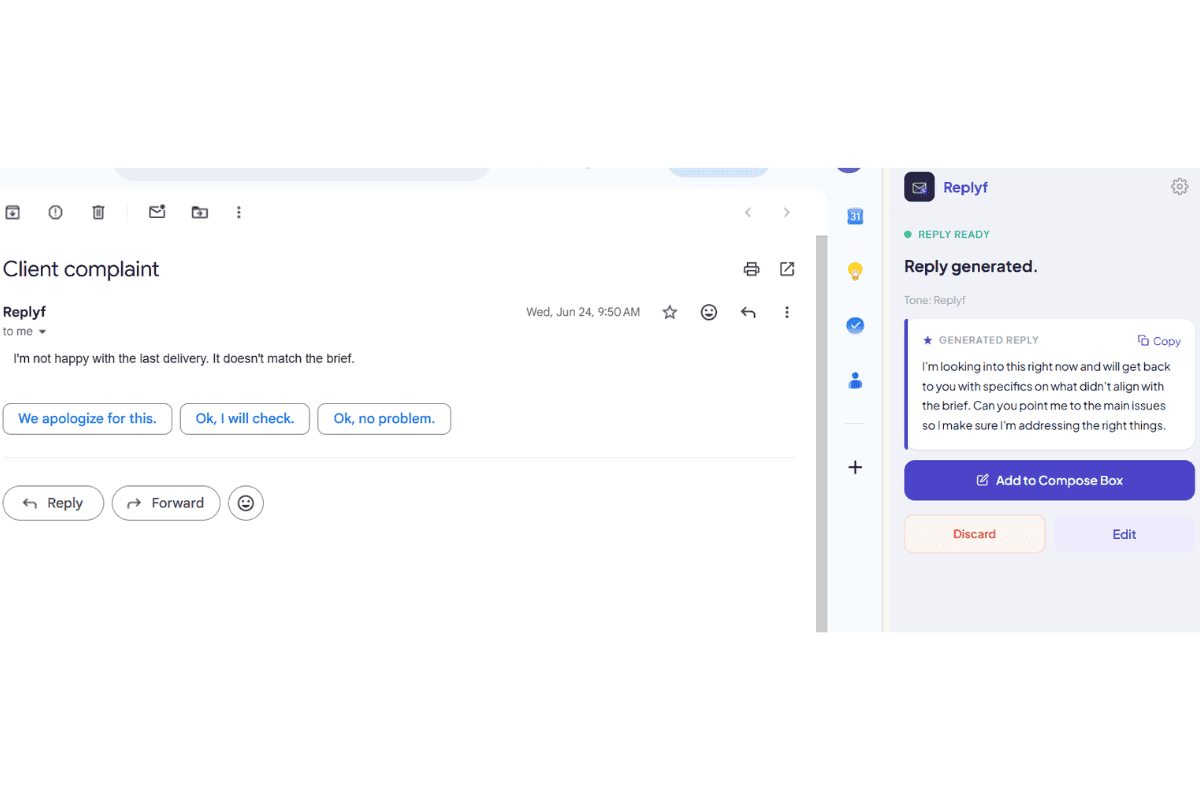Mark email as unread
1200x800 pixels.
click(x=157, y=212)
